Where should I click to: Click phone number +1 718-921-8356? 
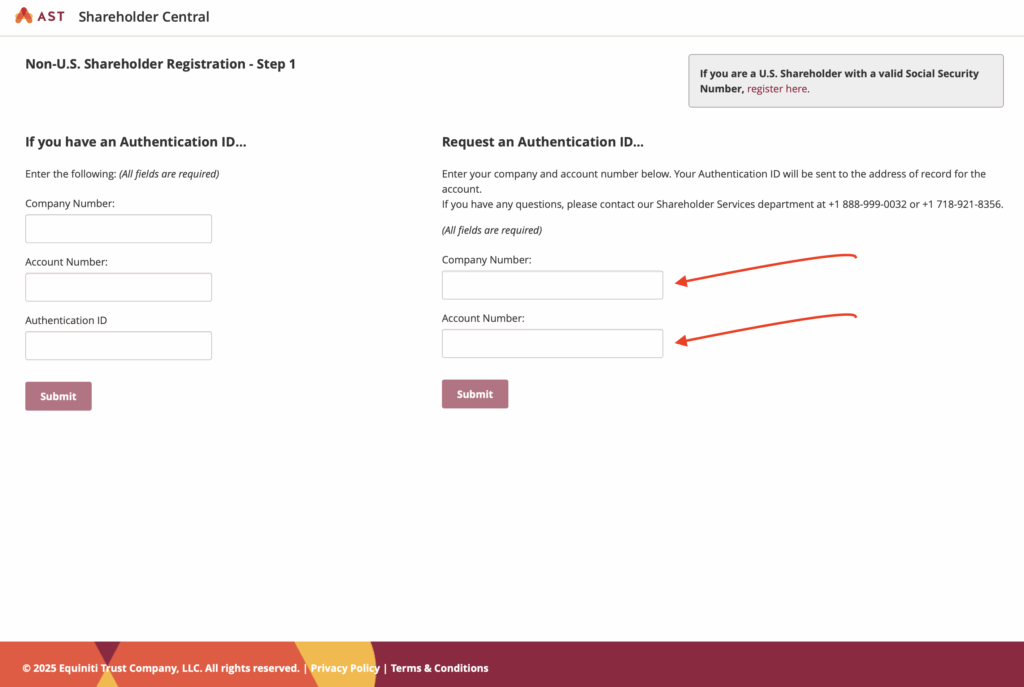coord(961,204)
